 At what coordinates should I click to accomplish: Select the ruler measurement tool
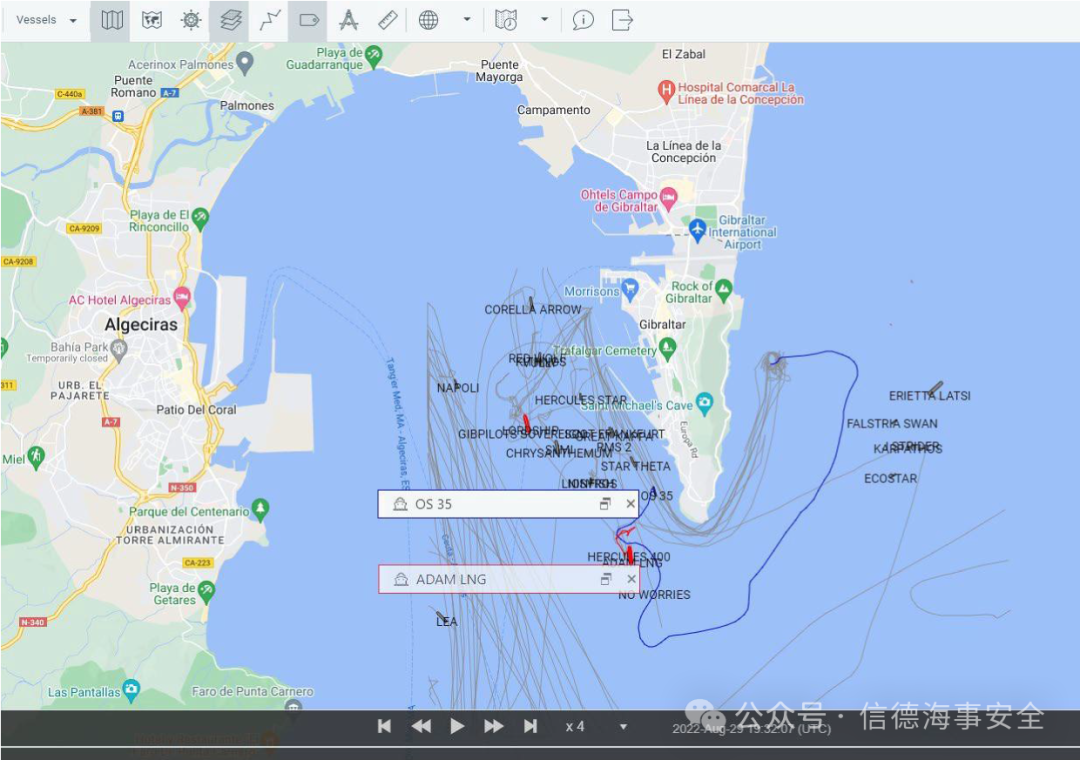[x=388, y=20]
